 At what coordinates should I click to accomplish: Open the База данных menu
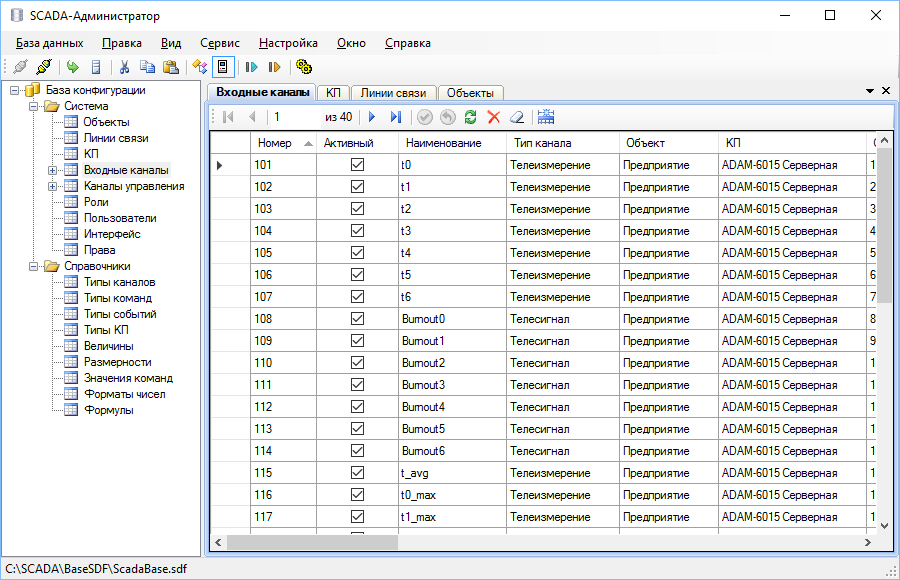49,43
